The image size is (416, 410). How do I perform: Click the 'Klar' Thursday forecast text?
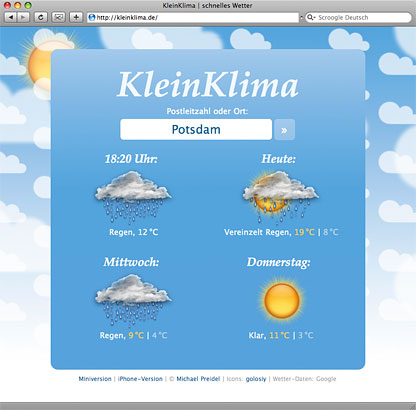tap(257, 336)
